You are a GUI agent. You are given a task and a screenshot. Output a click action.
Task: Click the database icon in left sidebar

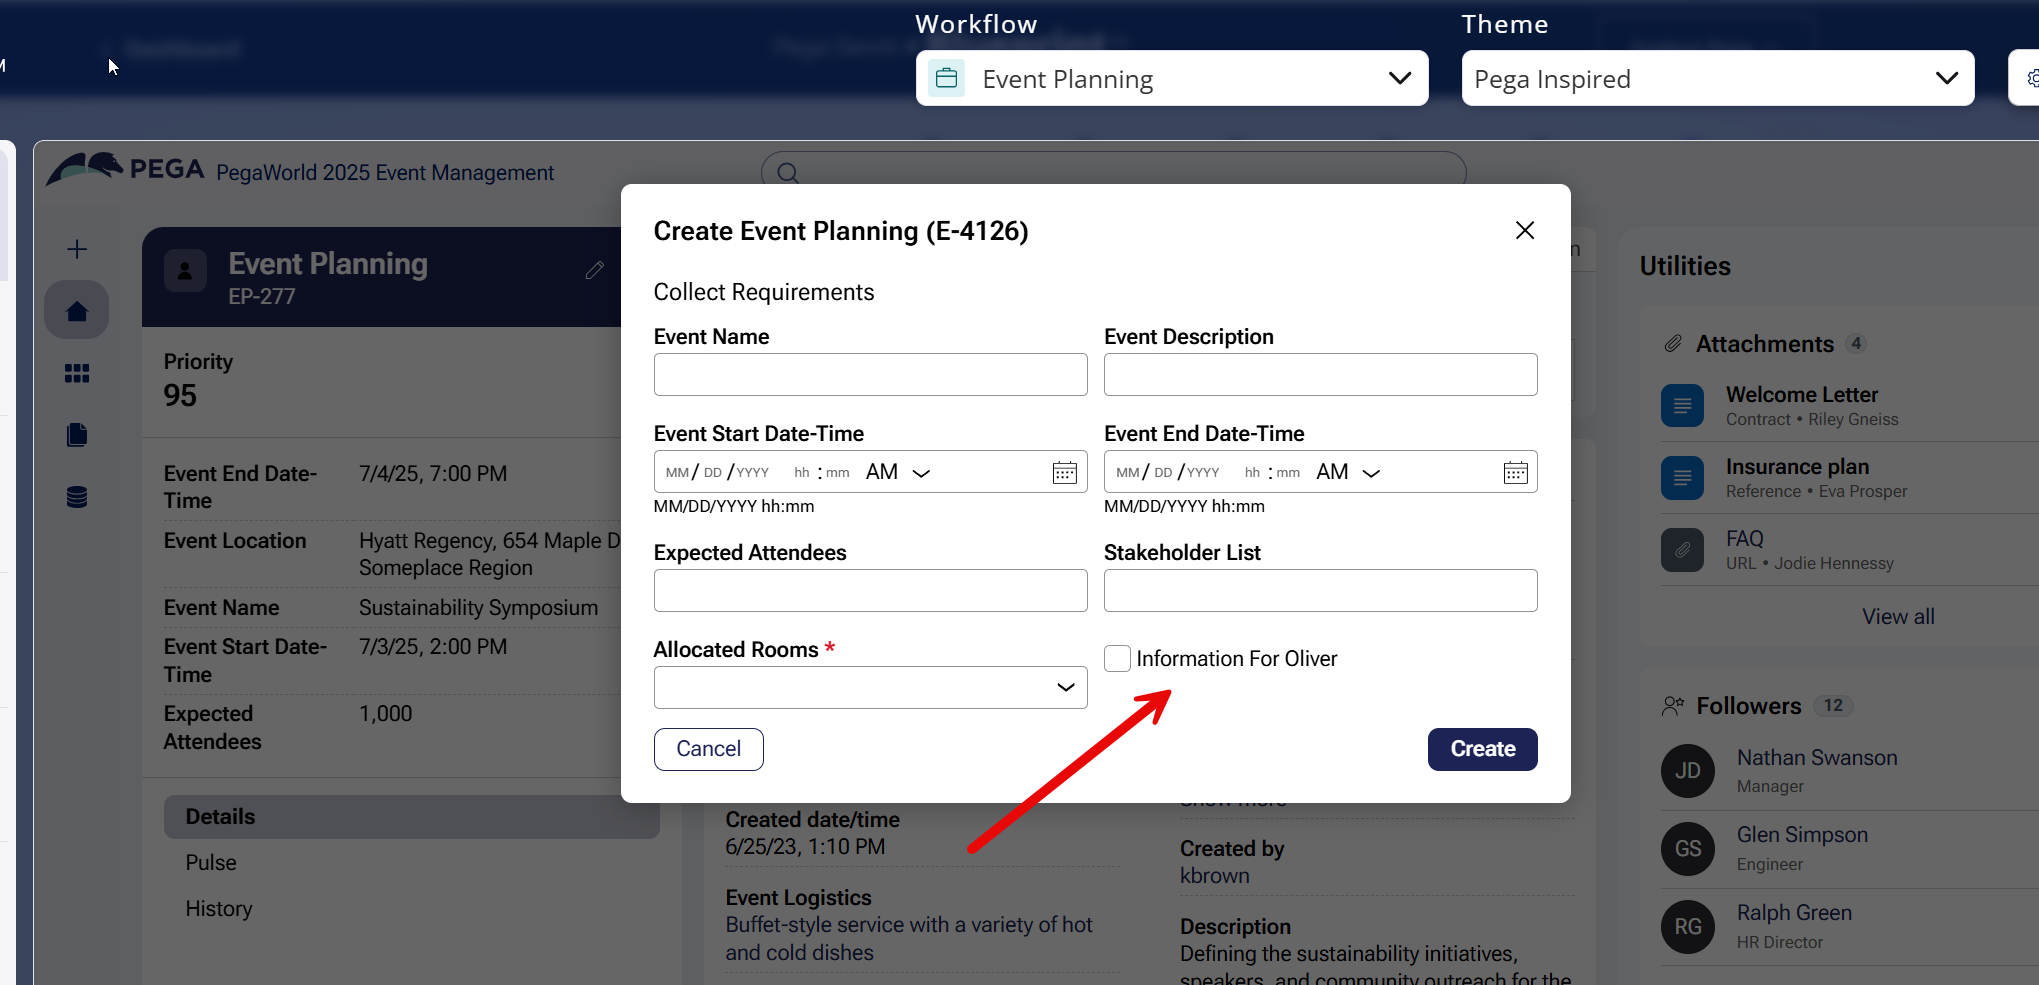pyautogui.click(x=77, y=497)
